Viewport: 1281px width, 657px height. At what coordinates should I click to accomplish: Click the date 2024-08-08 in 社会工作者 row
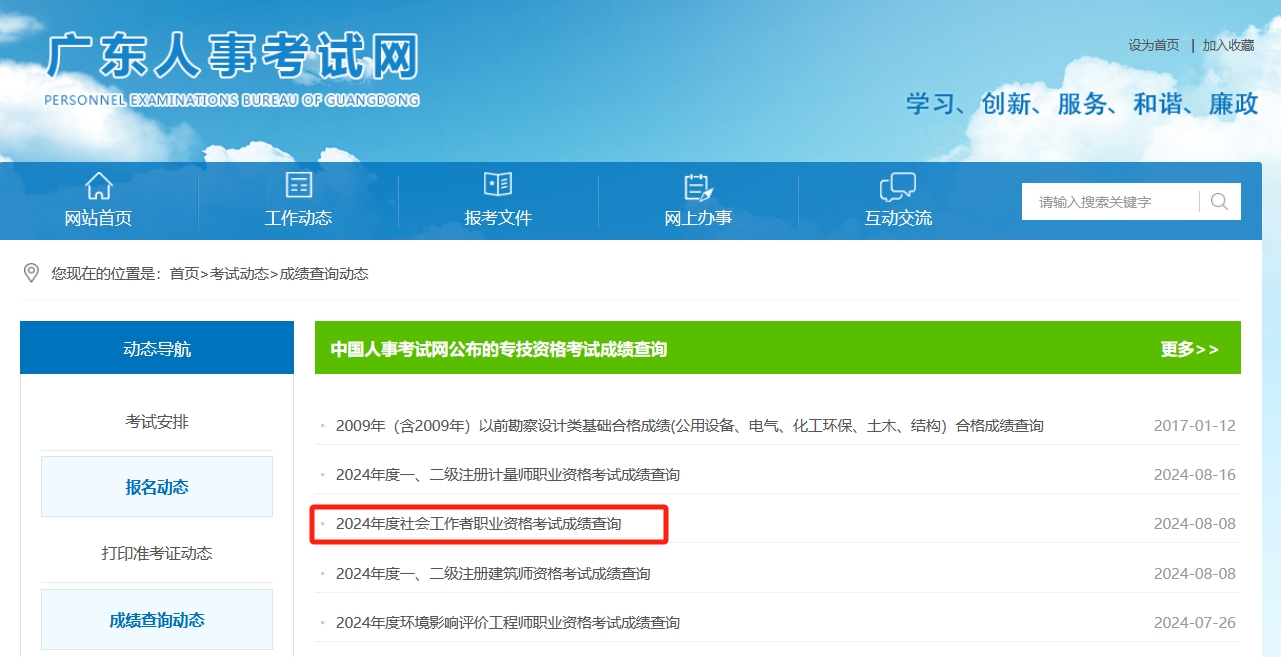click(1195, 523)
